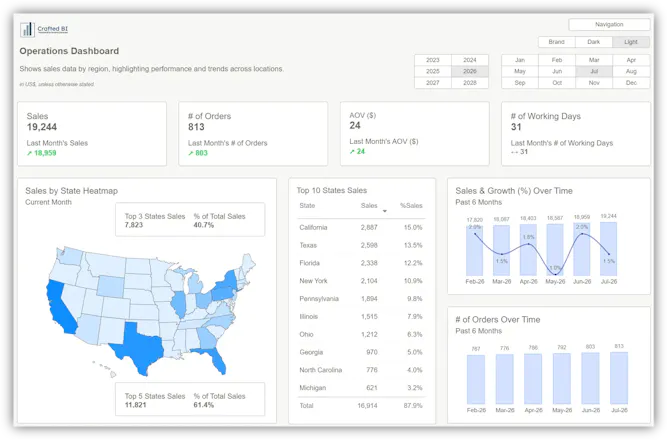Select year 2025 in year slicer
Screen dimensions: 667x440
click(433, 71)
